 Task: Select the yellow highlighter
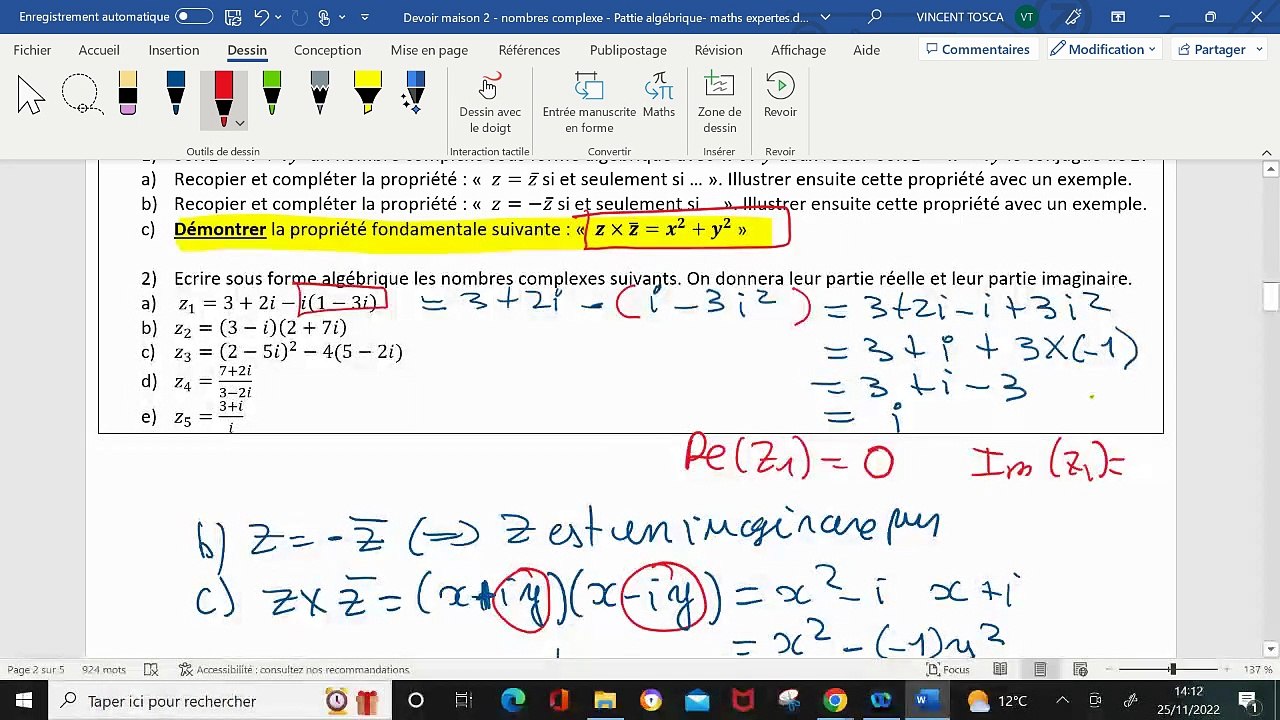368,94
